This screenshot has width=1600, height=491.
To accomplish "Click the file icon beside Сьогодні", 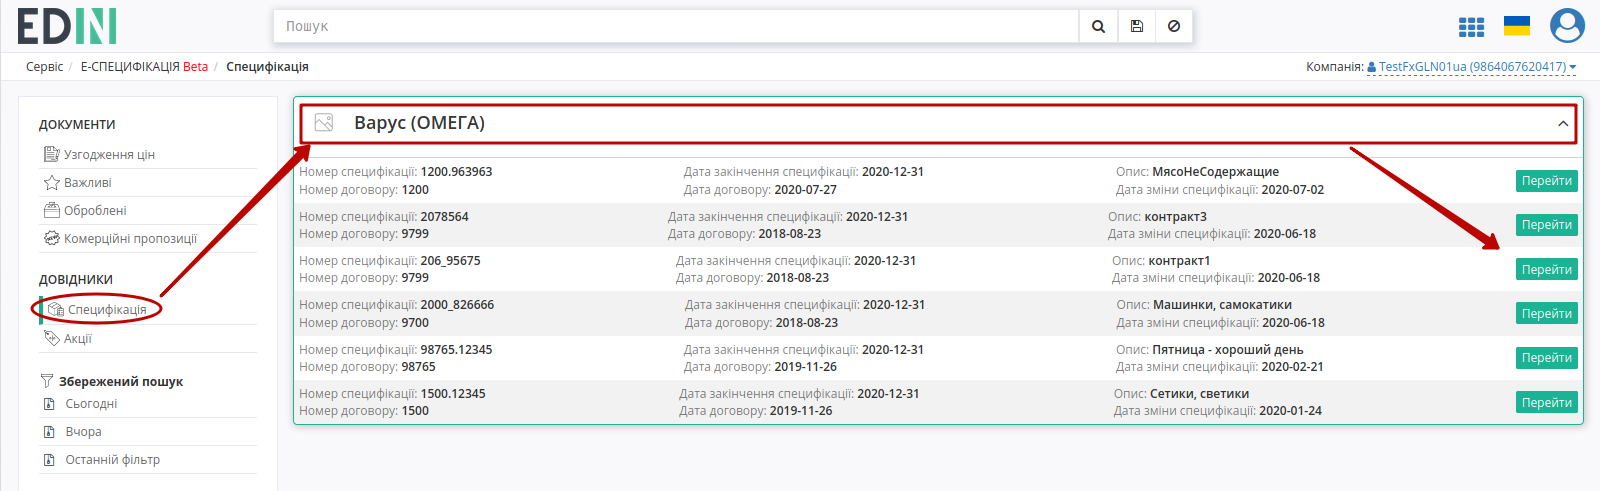I will tap(49, 404).
